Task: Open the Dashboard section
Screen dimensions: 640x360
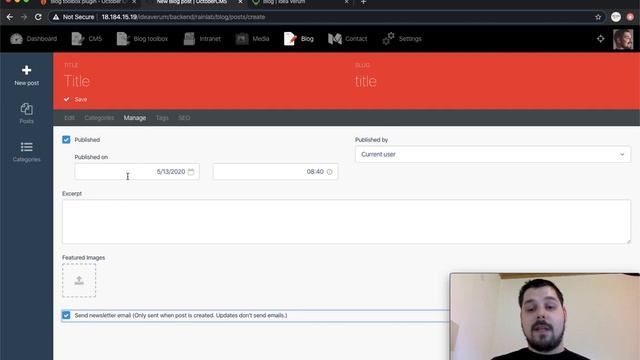Action: click(x=33, y=39)
